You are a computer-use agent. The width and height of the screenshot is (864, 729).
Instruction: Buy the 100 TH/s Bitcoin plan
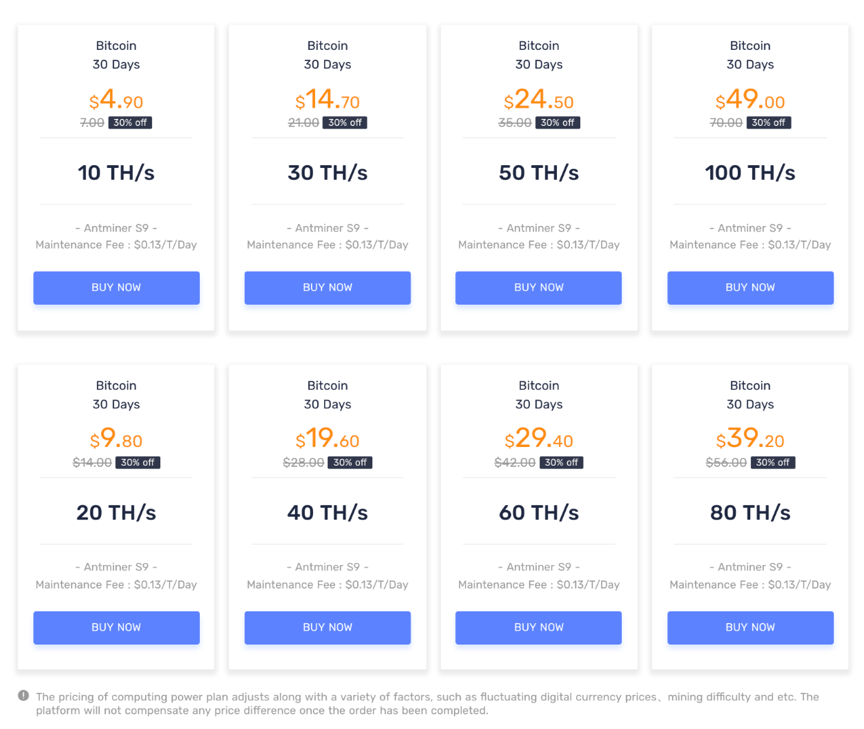pos(750,288)
